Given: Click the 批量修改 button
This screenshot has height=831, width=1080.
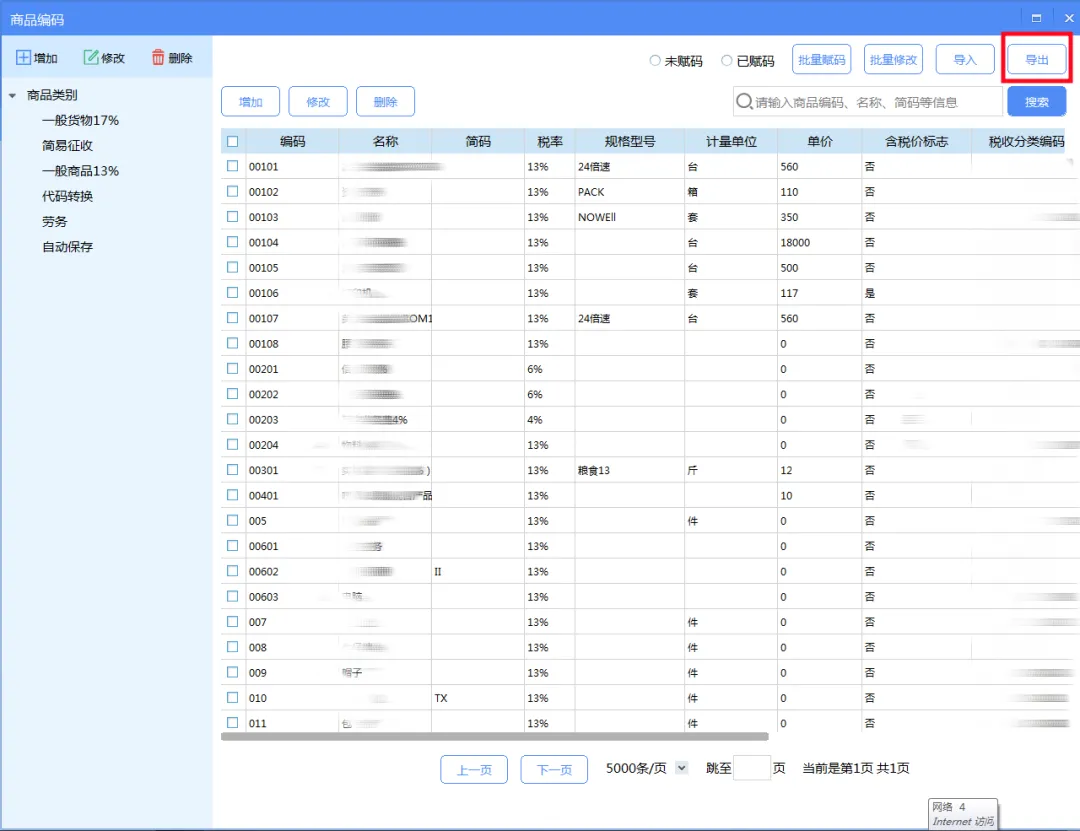Looking at the screenshot, I should 893,59.
